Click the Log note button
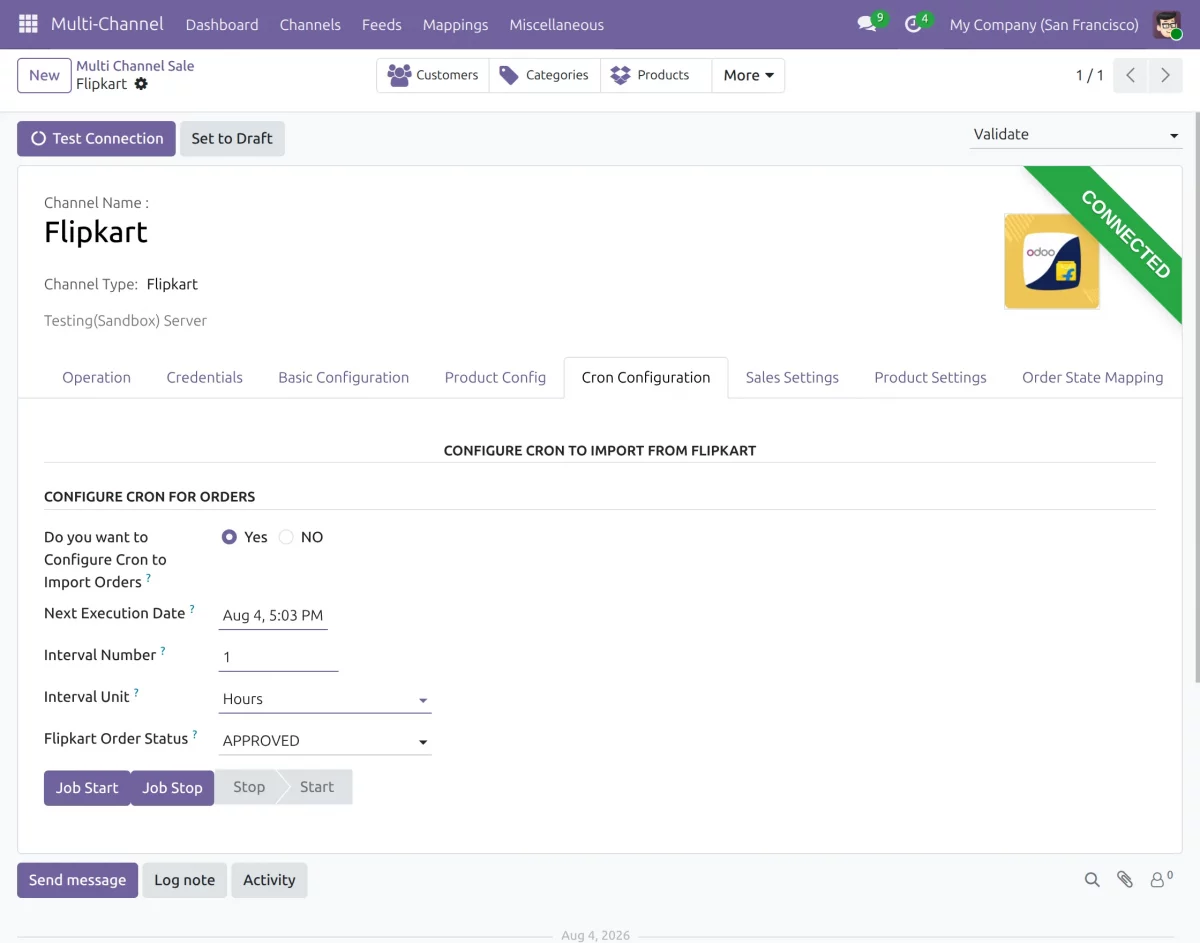The width and height of the screenshot is (1200, 943). click(184, 880)
